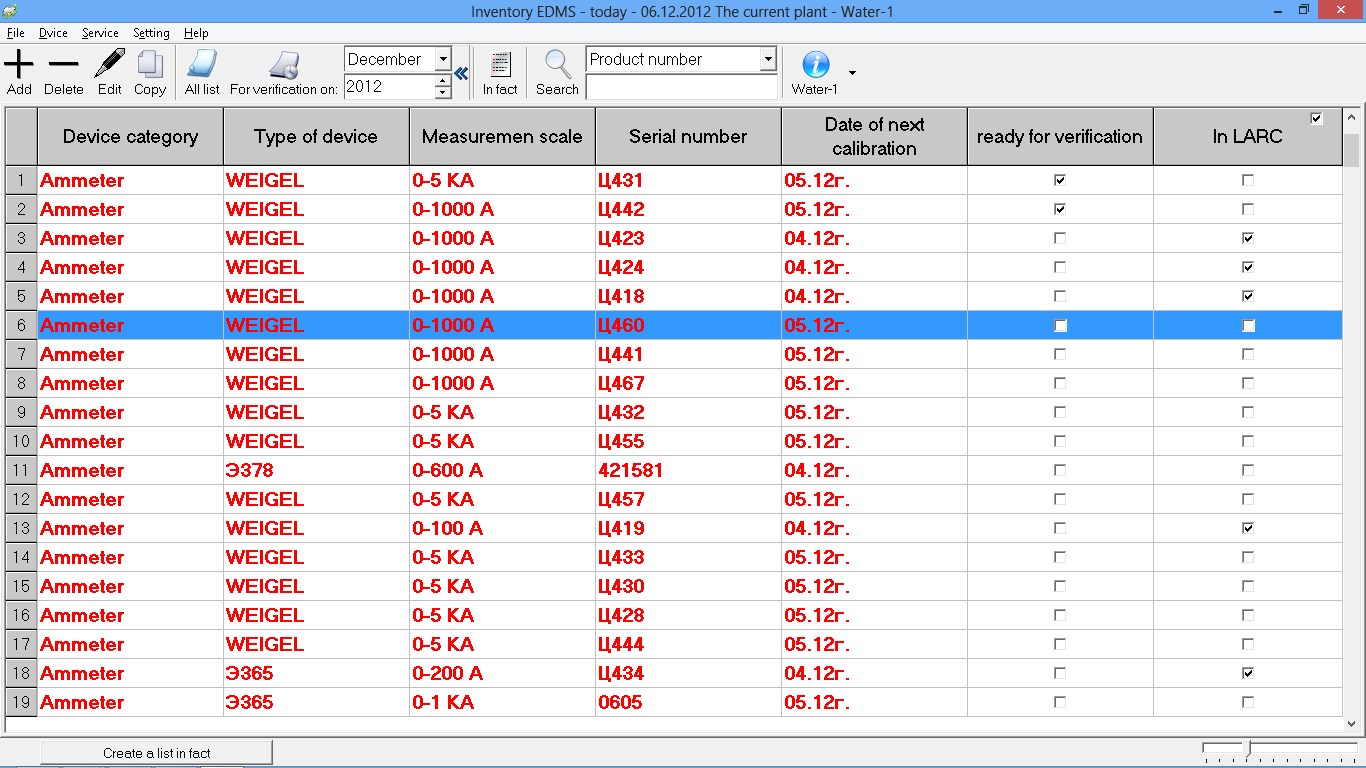The height and width of the screenshot is (768, 1366).
Task: Click the Water-1 info icon
Action: click(x=815, y=65)
